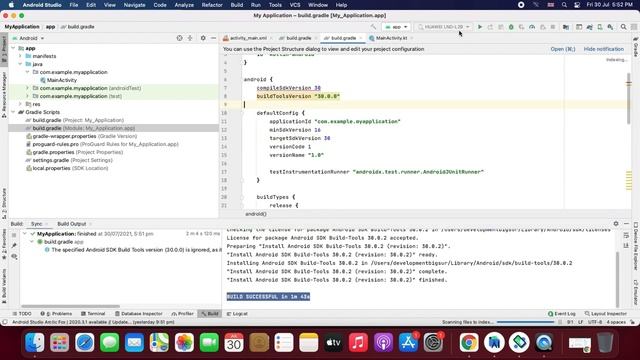Start debugging with the green bug icon
The image size is (640, 360).
click(511, 27)
